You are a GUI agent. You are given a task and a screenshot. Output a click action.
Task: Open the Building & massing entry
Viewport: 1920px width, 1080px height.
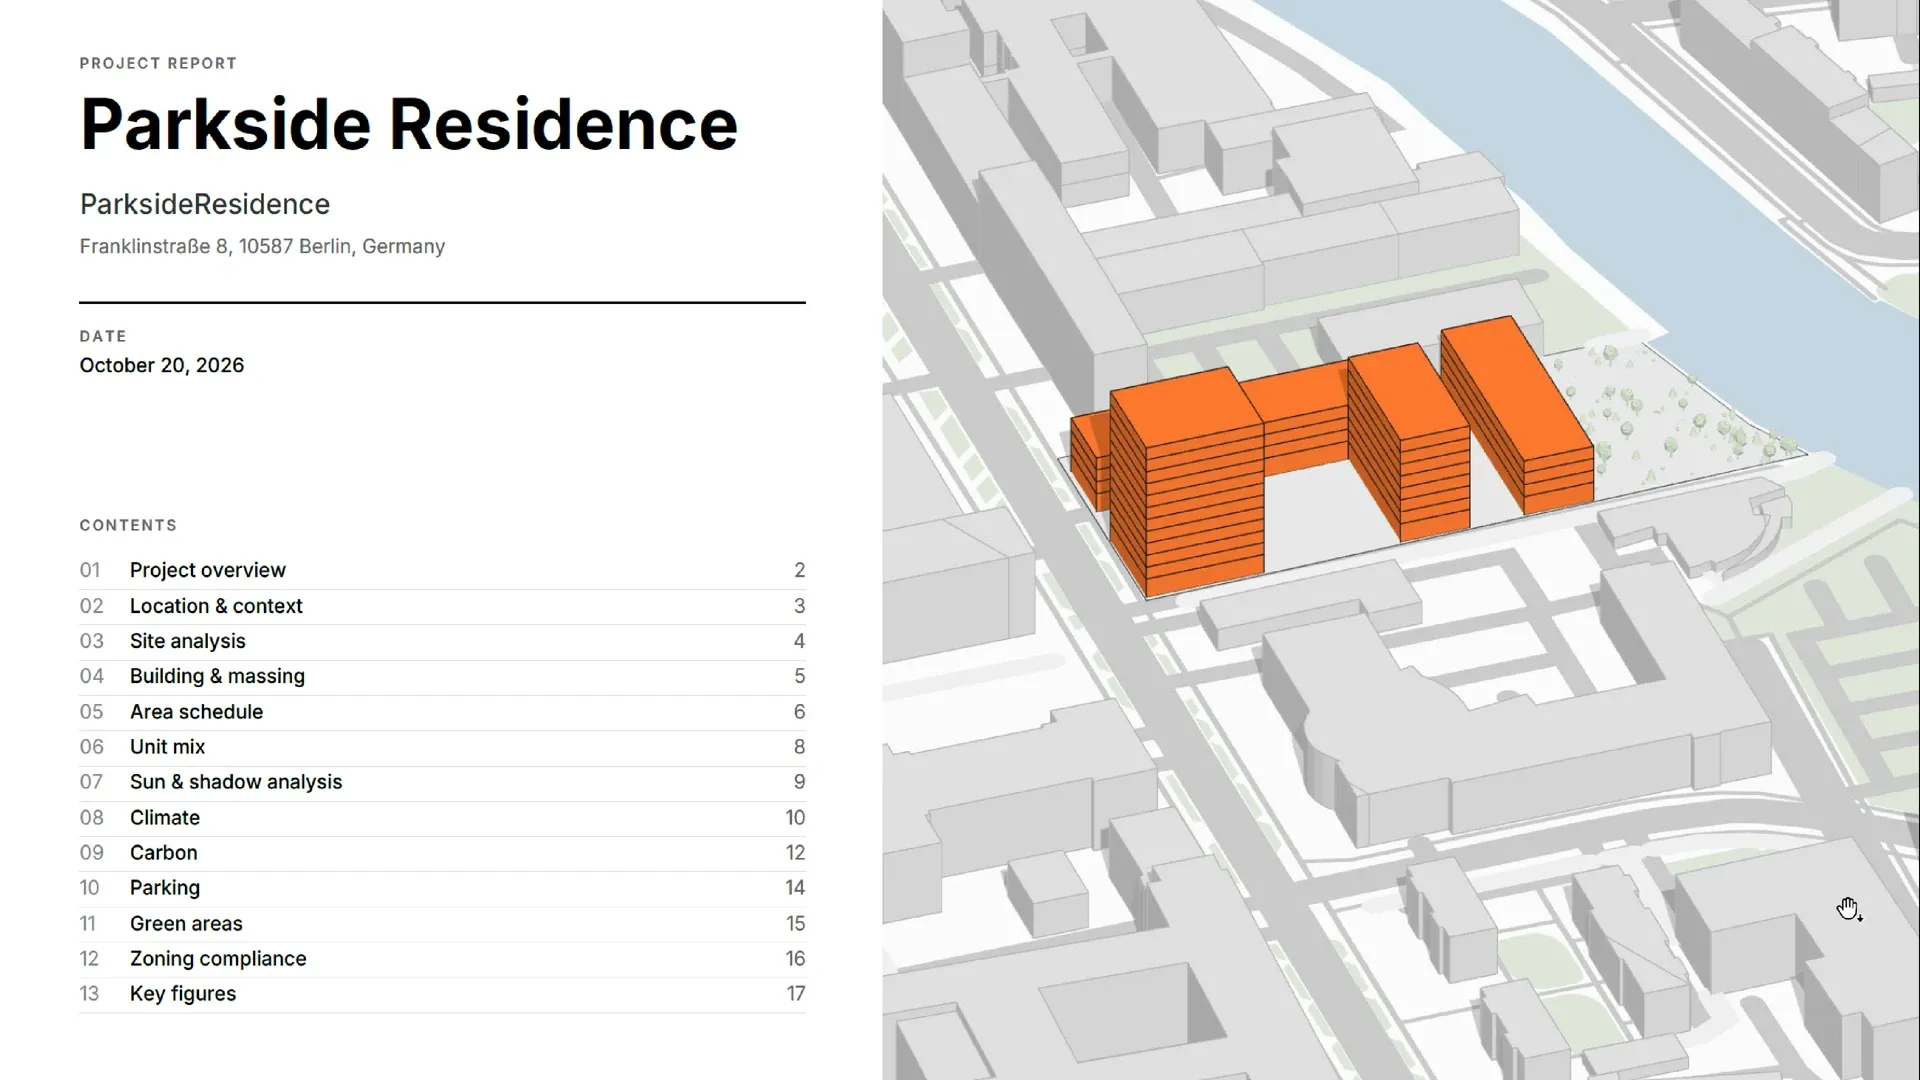[x=442, y=676]
